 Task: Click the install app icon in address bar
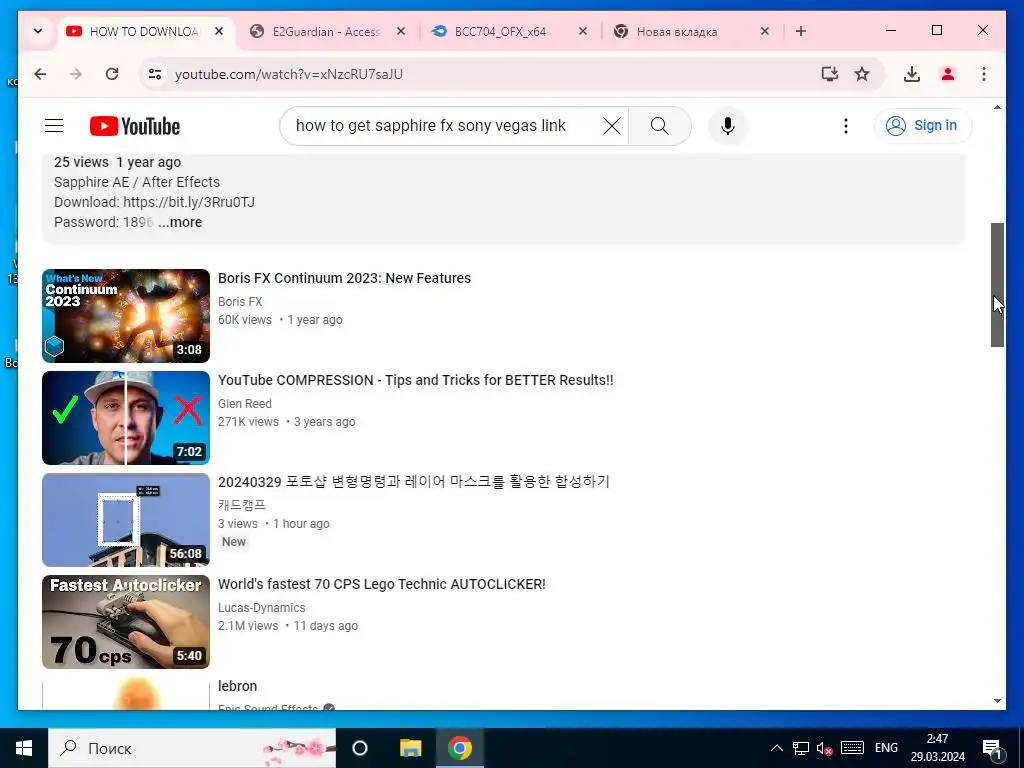click(x=829, y=74)
